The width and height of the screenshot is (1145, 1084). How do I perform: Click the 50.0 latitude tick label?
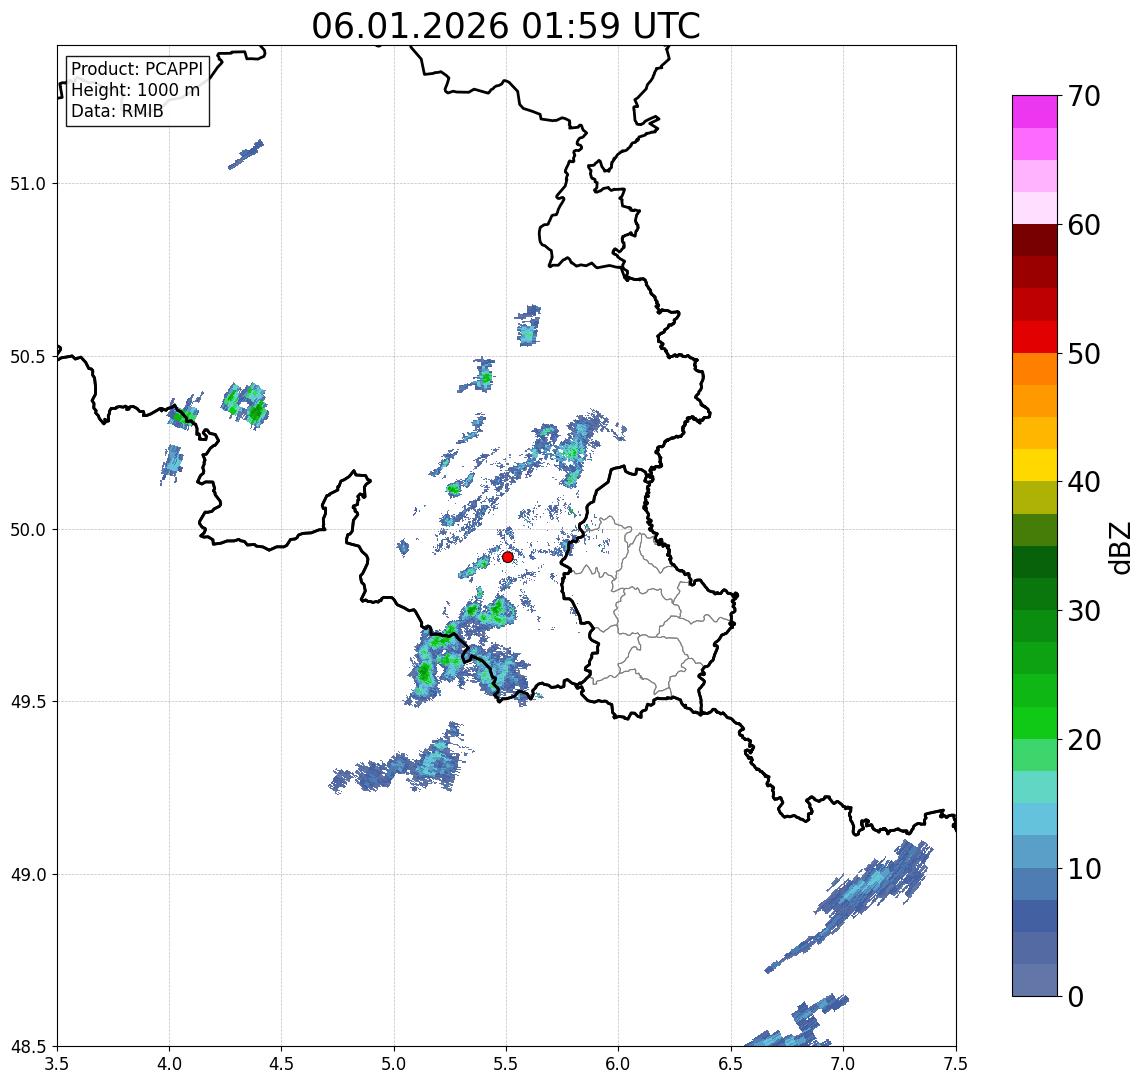(28, 530)
